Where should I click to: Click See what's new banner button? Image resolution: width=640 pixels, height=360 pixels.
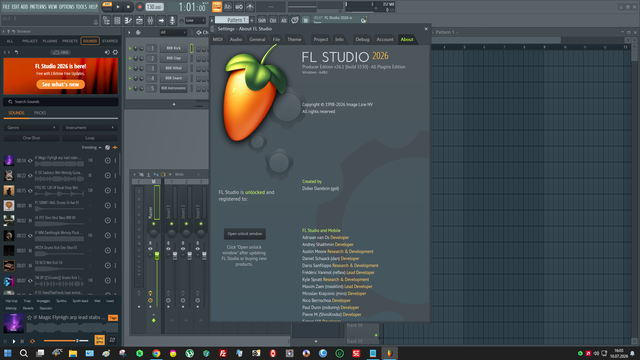[60, 84]
